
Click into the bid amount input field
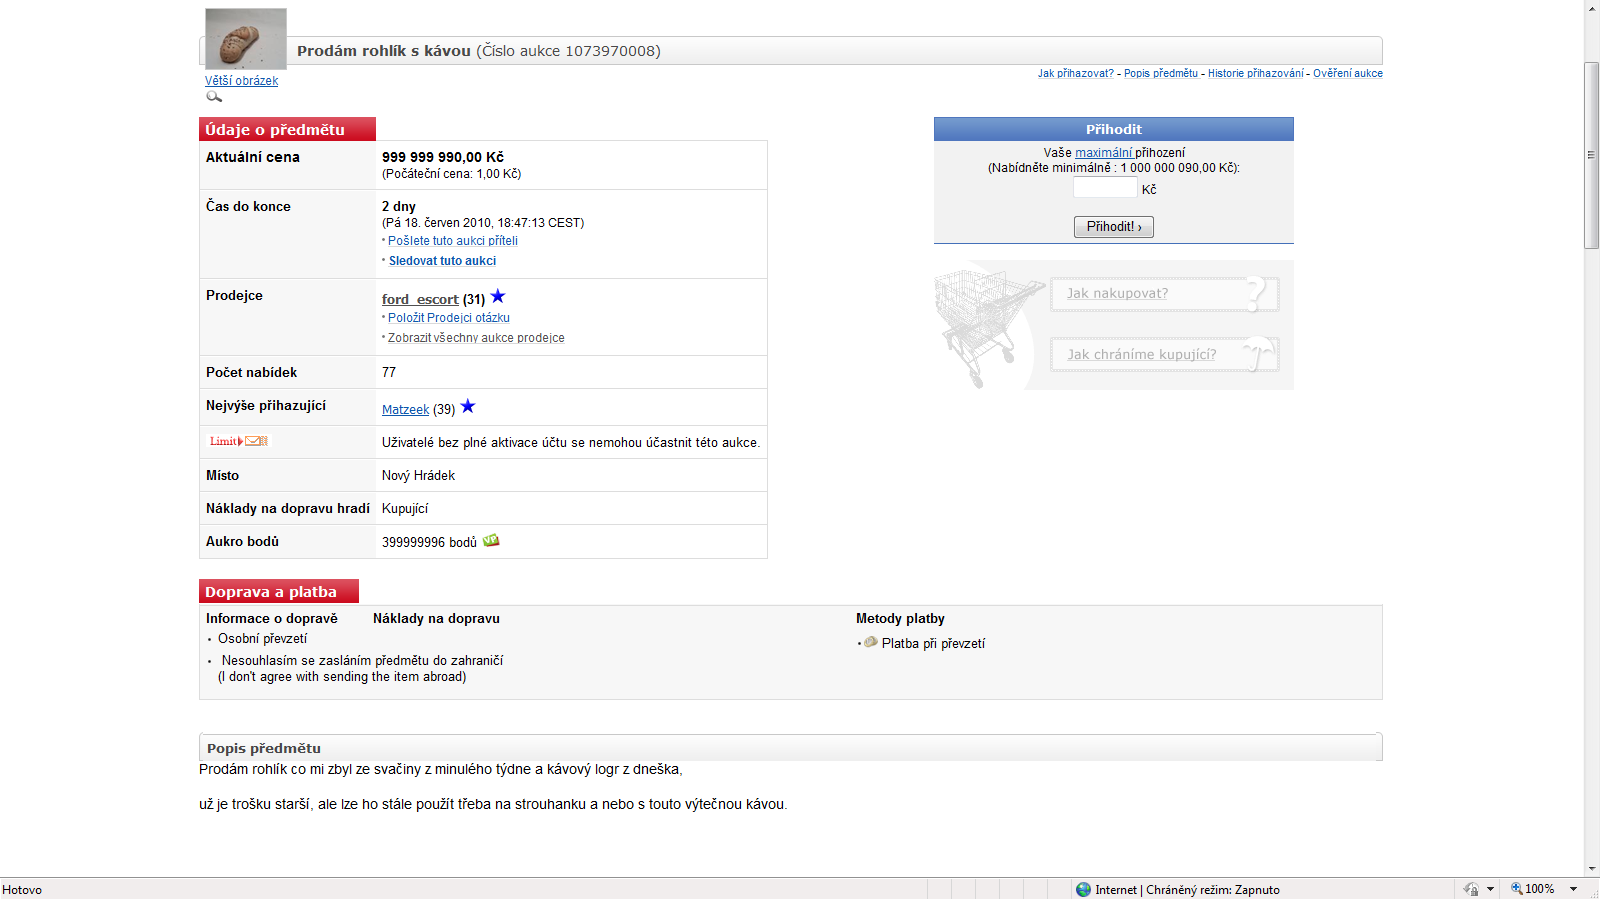coord(1105,189)
